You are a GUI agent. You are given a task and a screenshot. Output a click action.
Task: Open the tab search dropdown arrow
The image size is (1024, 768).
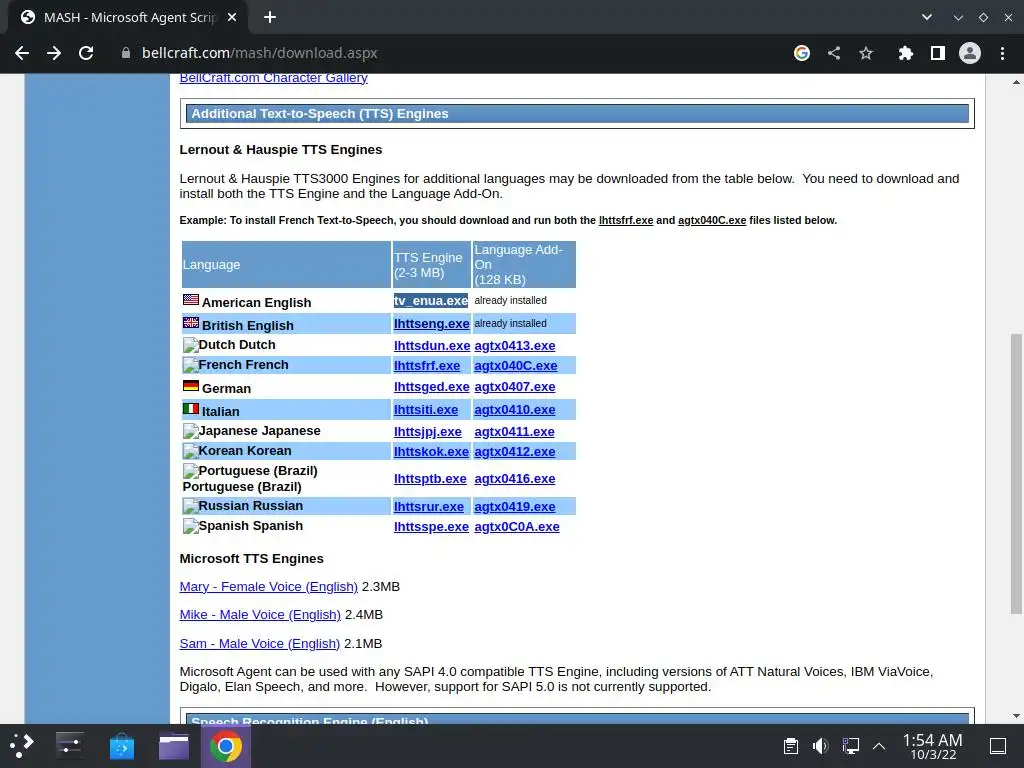pyautogui.click(x=927, y=18)
